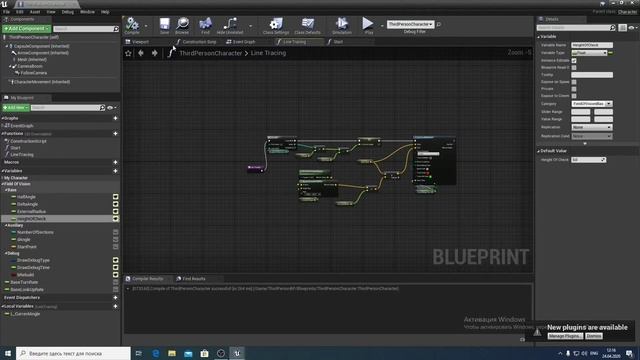The width and height of the screenshot is (640, 360).
Task: Open Hide Unrelated options dropdown arrow
Action: pos(250,26)
